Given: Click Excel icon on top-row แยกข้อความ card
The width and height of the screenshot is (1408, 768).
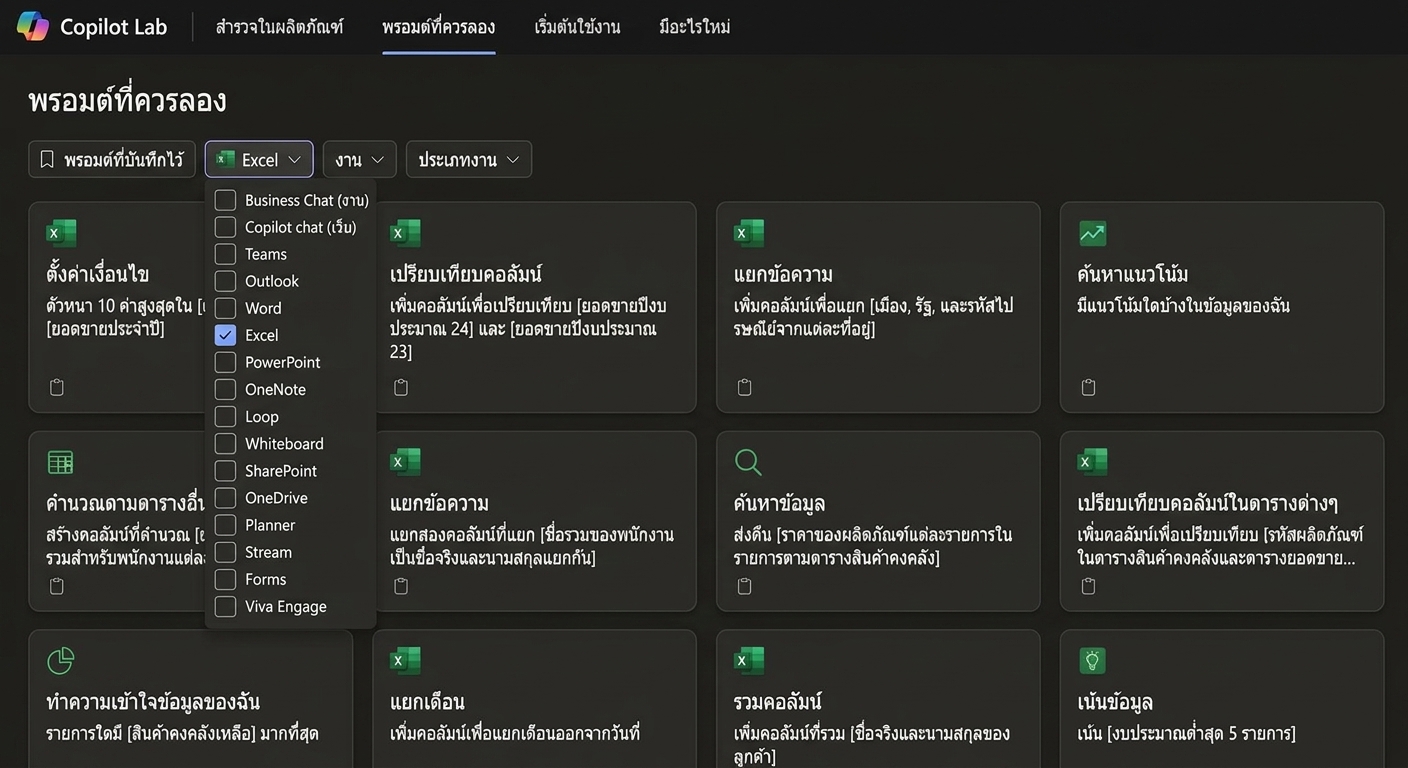Looking at the screenshot, I should (x=749, y=233).
